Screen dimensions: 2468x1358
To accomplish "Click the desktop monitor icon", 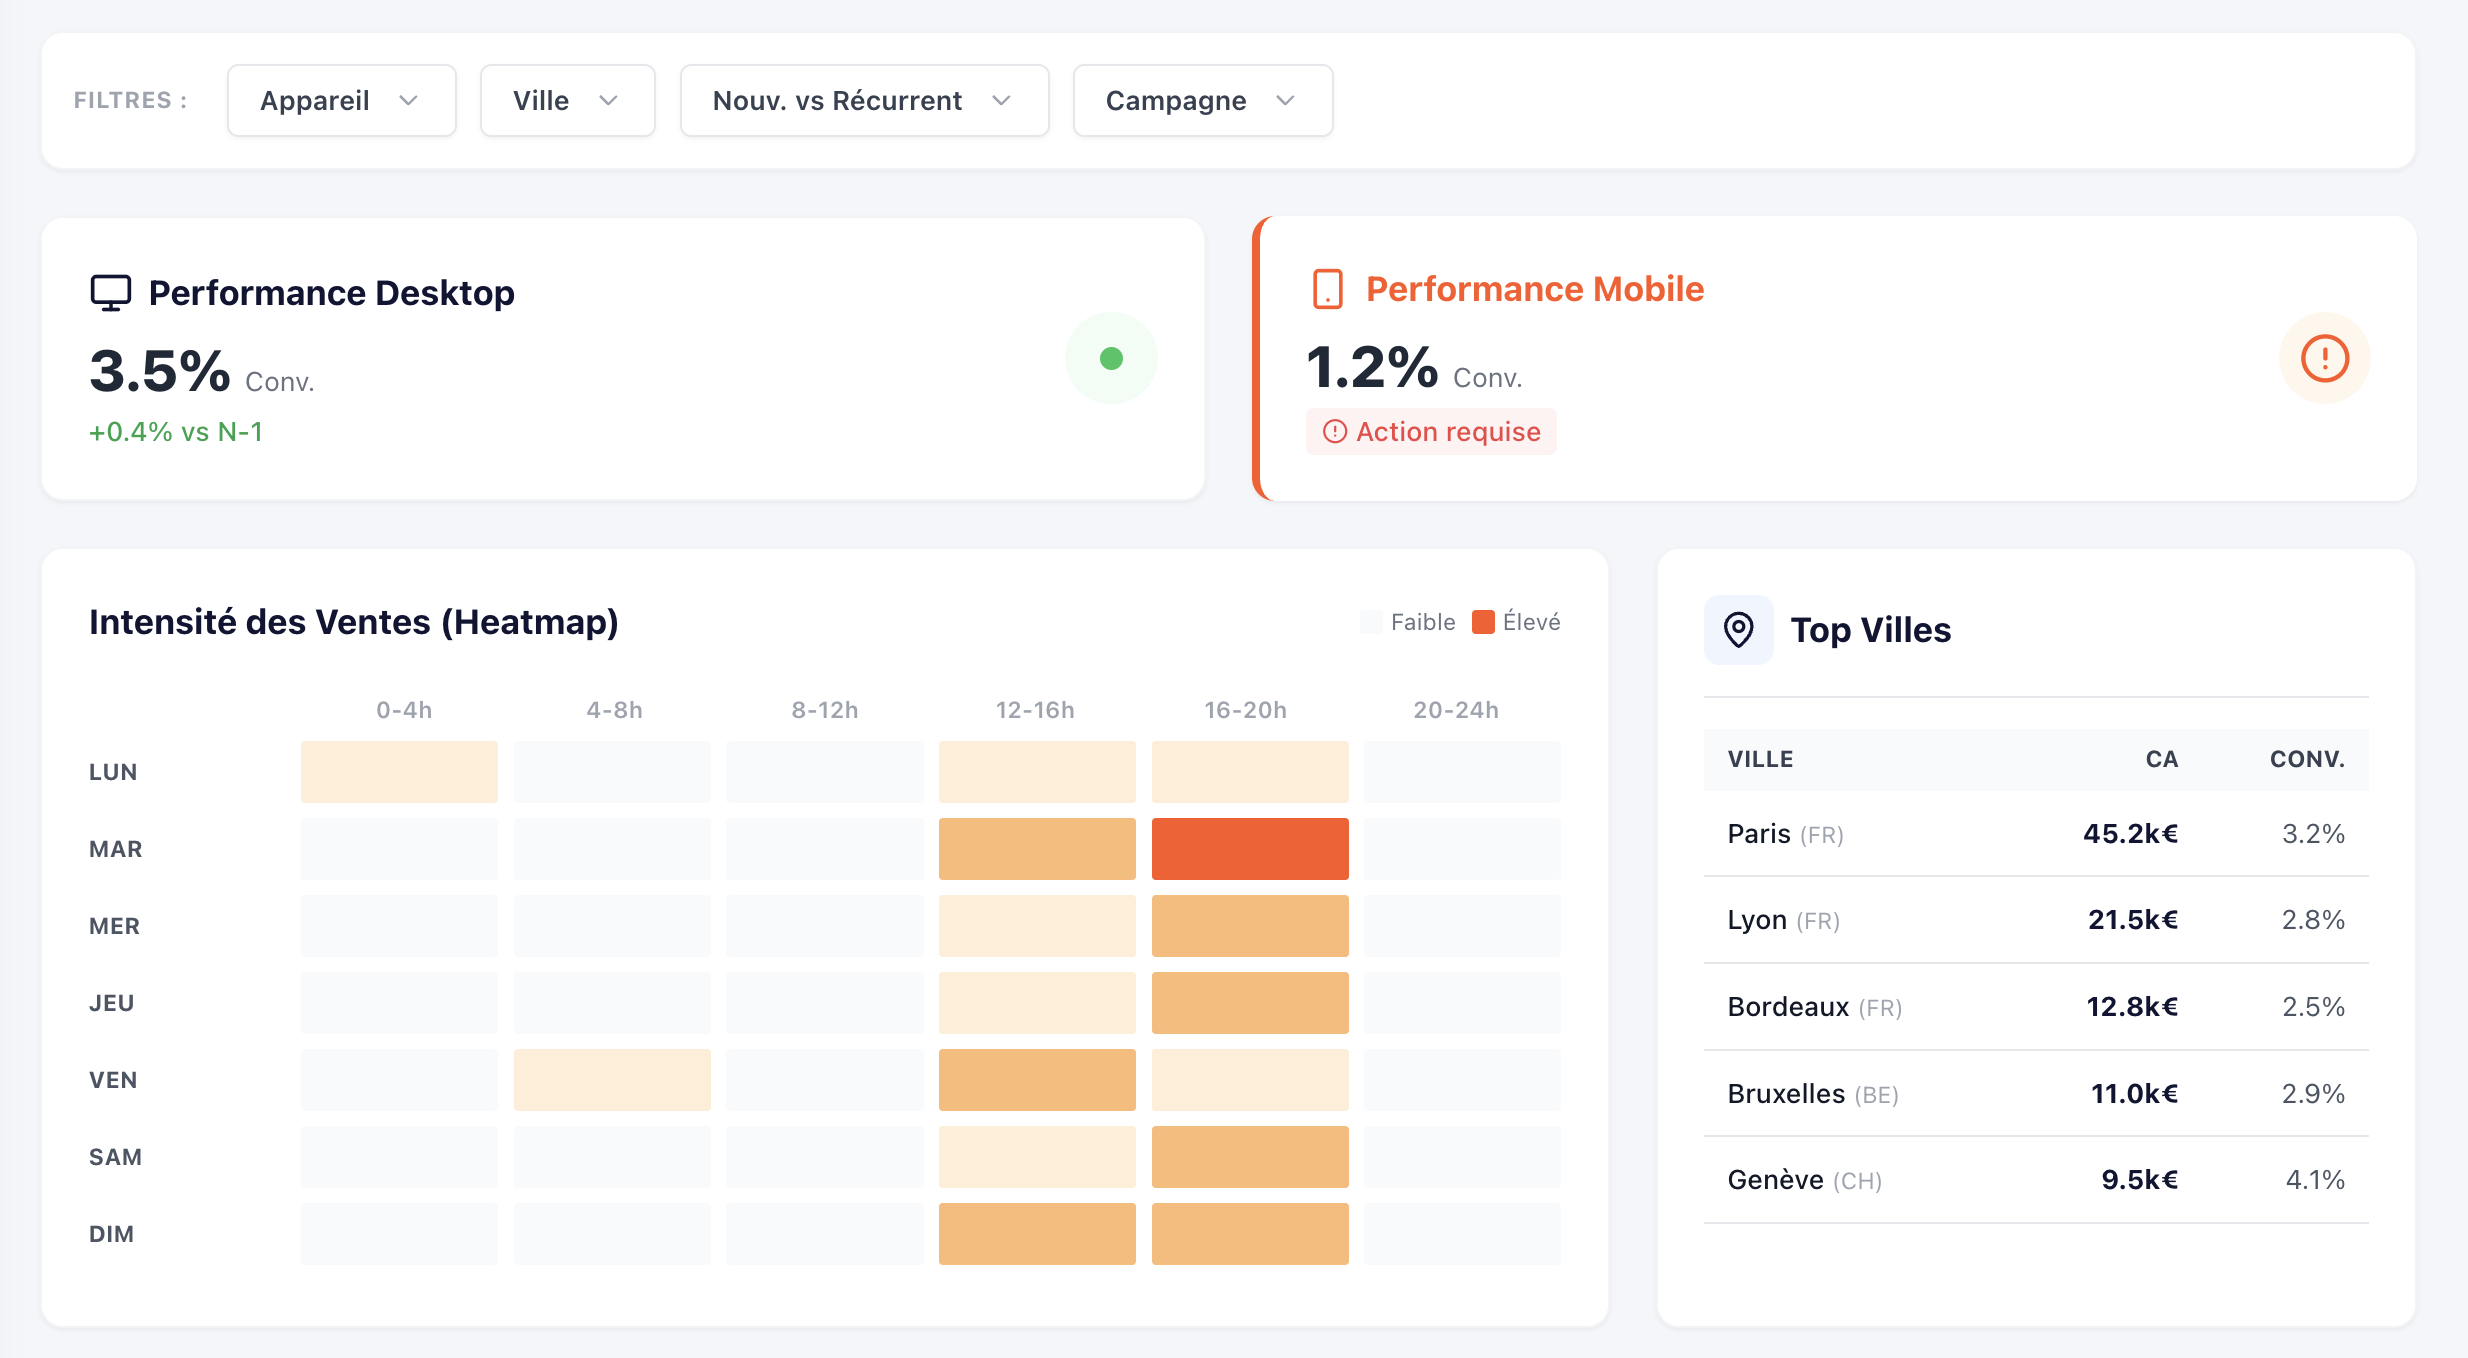I will click(110, 293).
